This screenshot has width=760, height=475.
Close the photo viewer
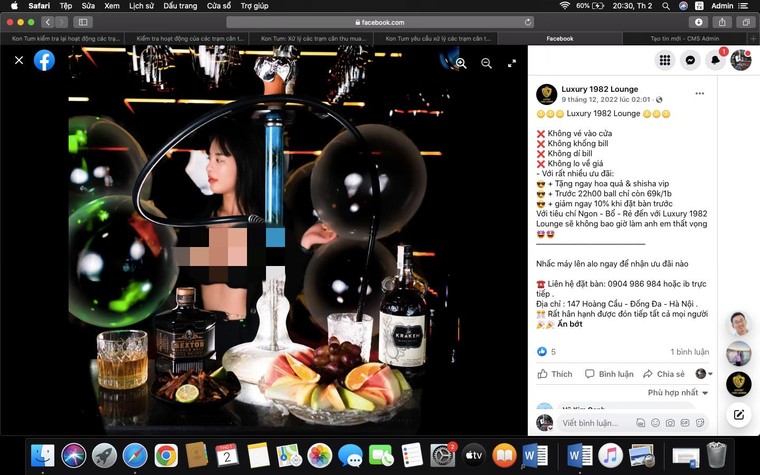coord(19,60)
